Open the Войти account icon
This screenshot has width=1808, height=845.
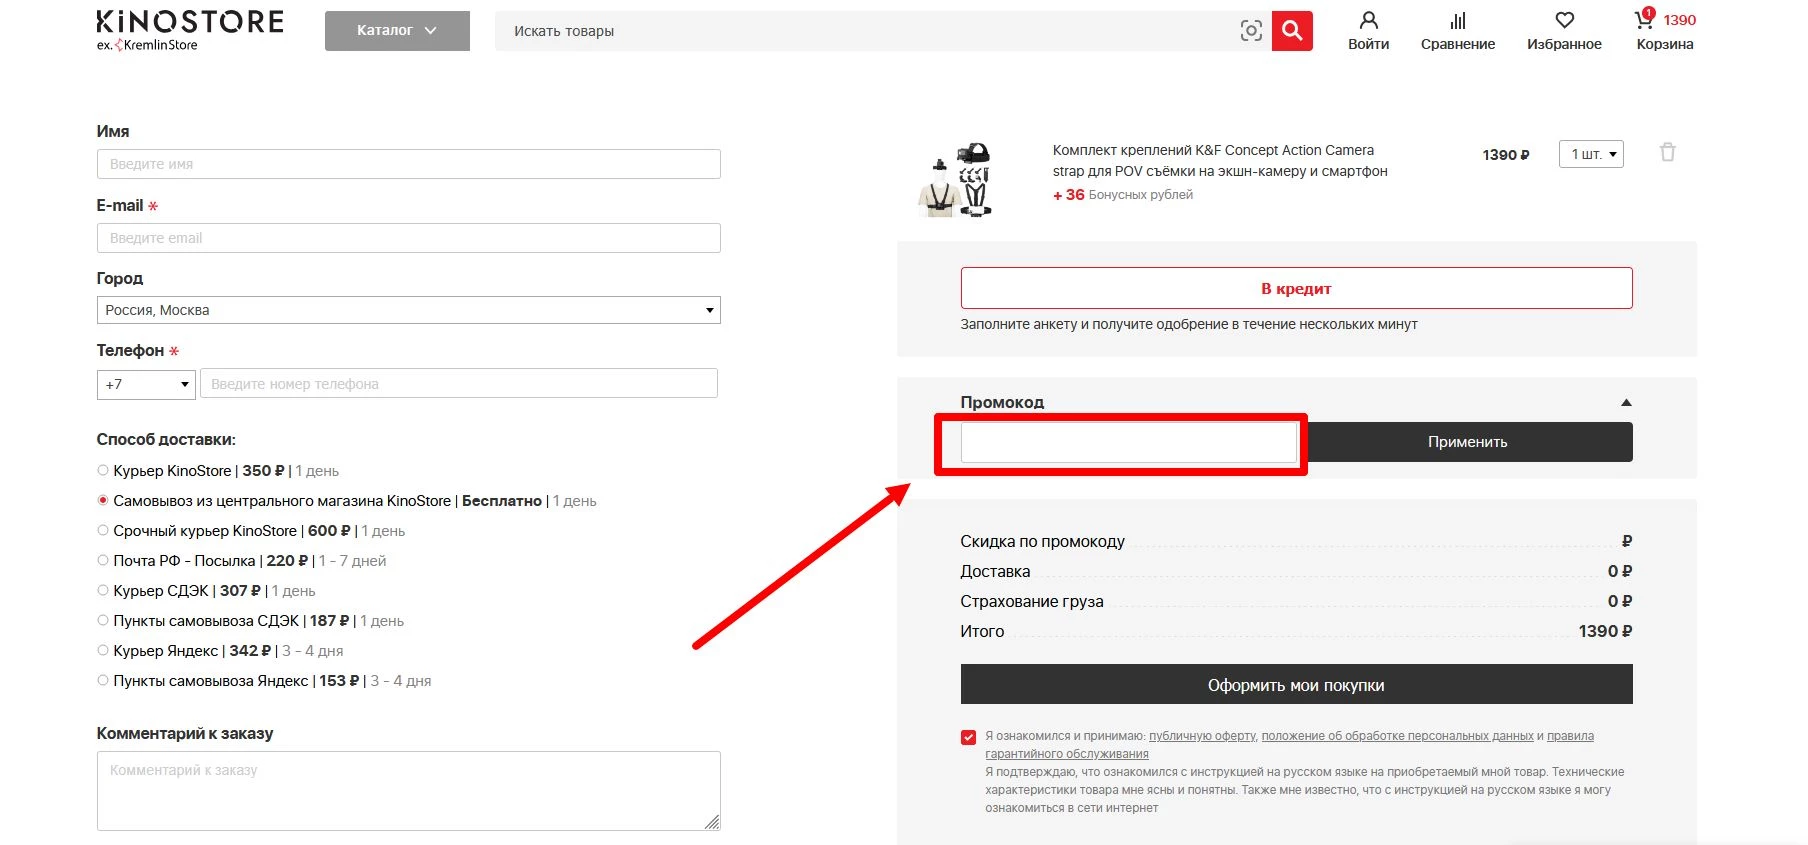[1368, 21]
